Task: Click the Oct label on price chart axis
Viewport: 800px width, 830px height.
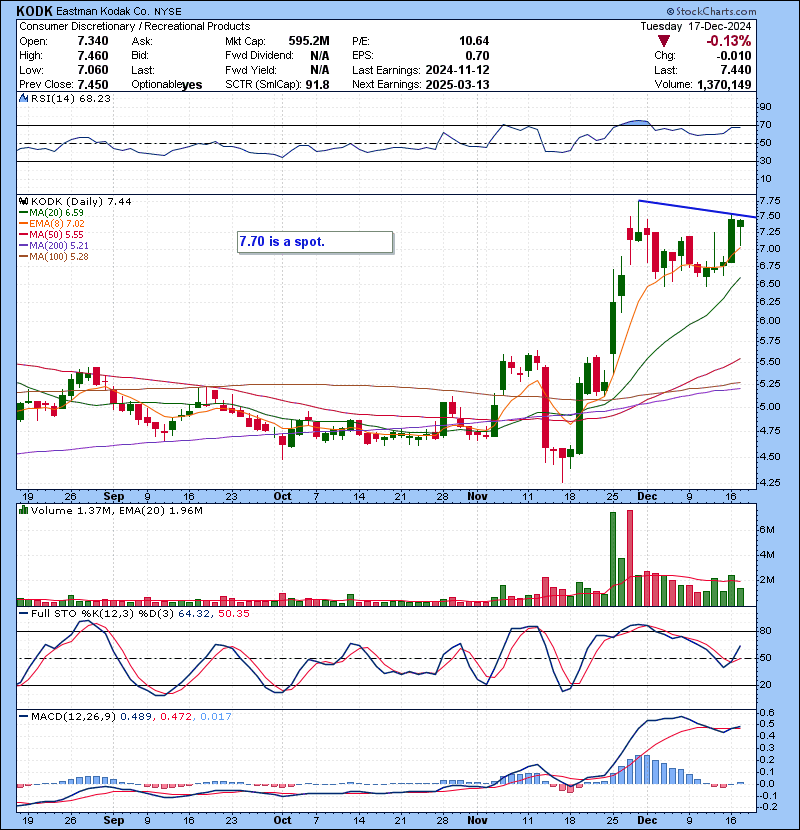Action: click(x=282, y=497)
